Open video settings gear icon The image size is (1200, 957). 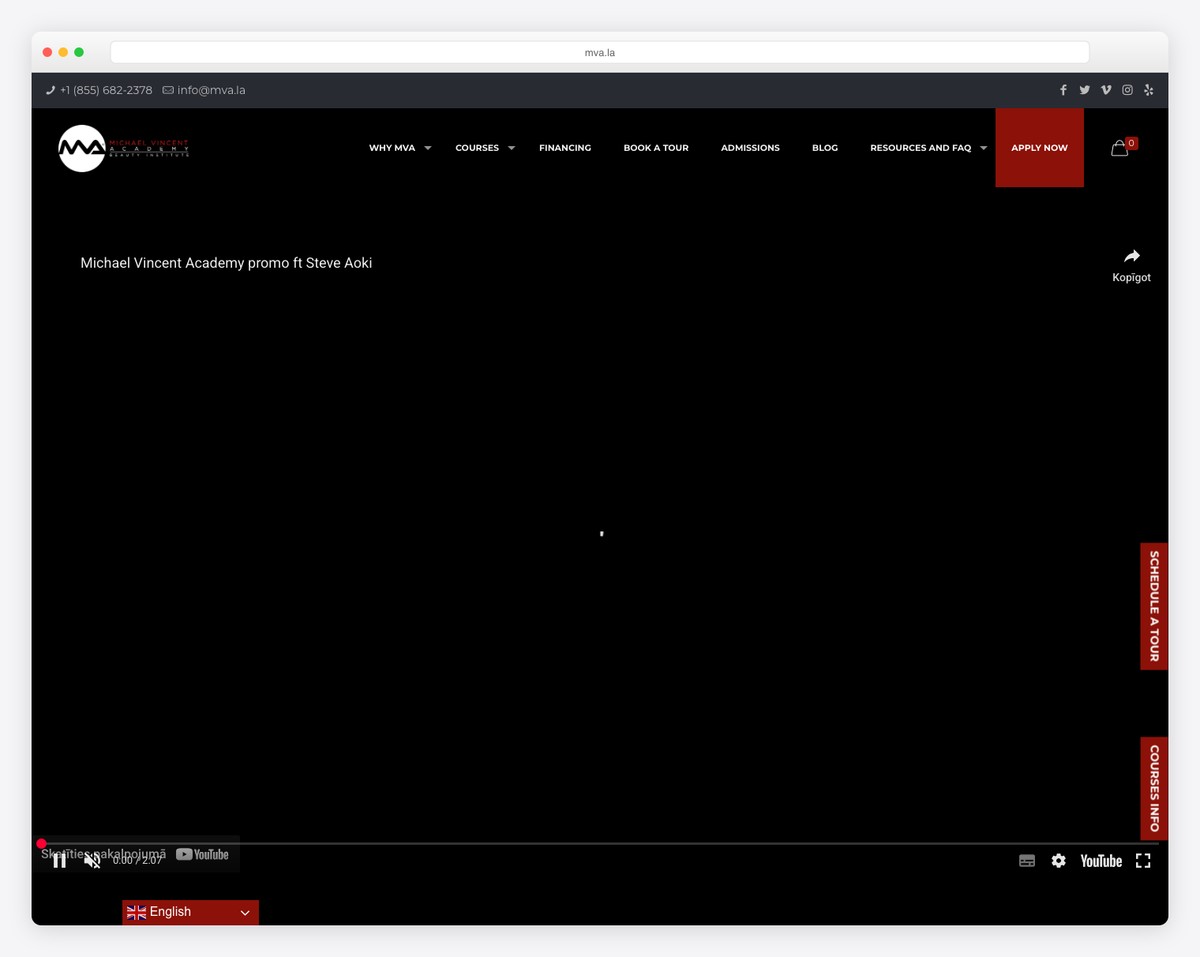(1058, 861)
